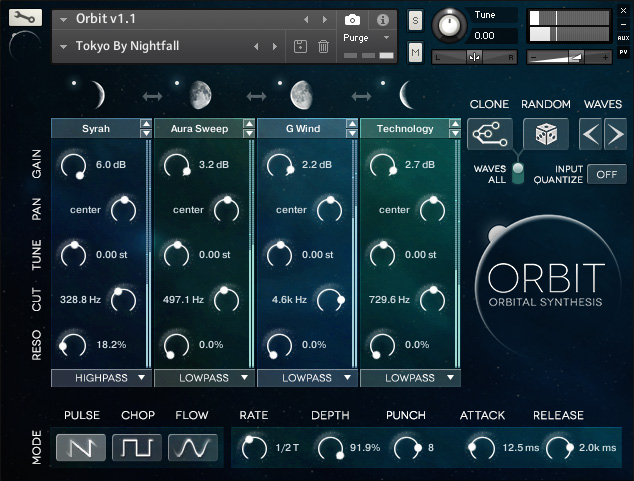Click the moon above G Wind
634x481 pixels.
click(x=302, y=95)
